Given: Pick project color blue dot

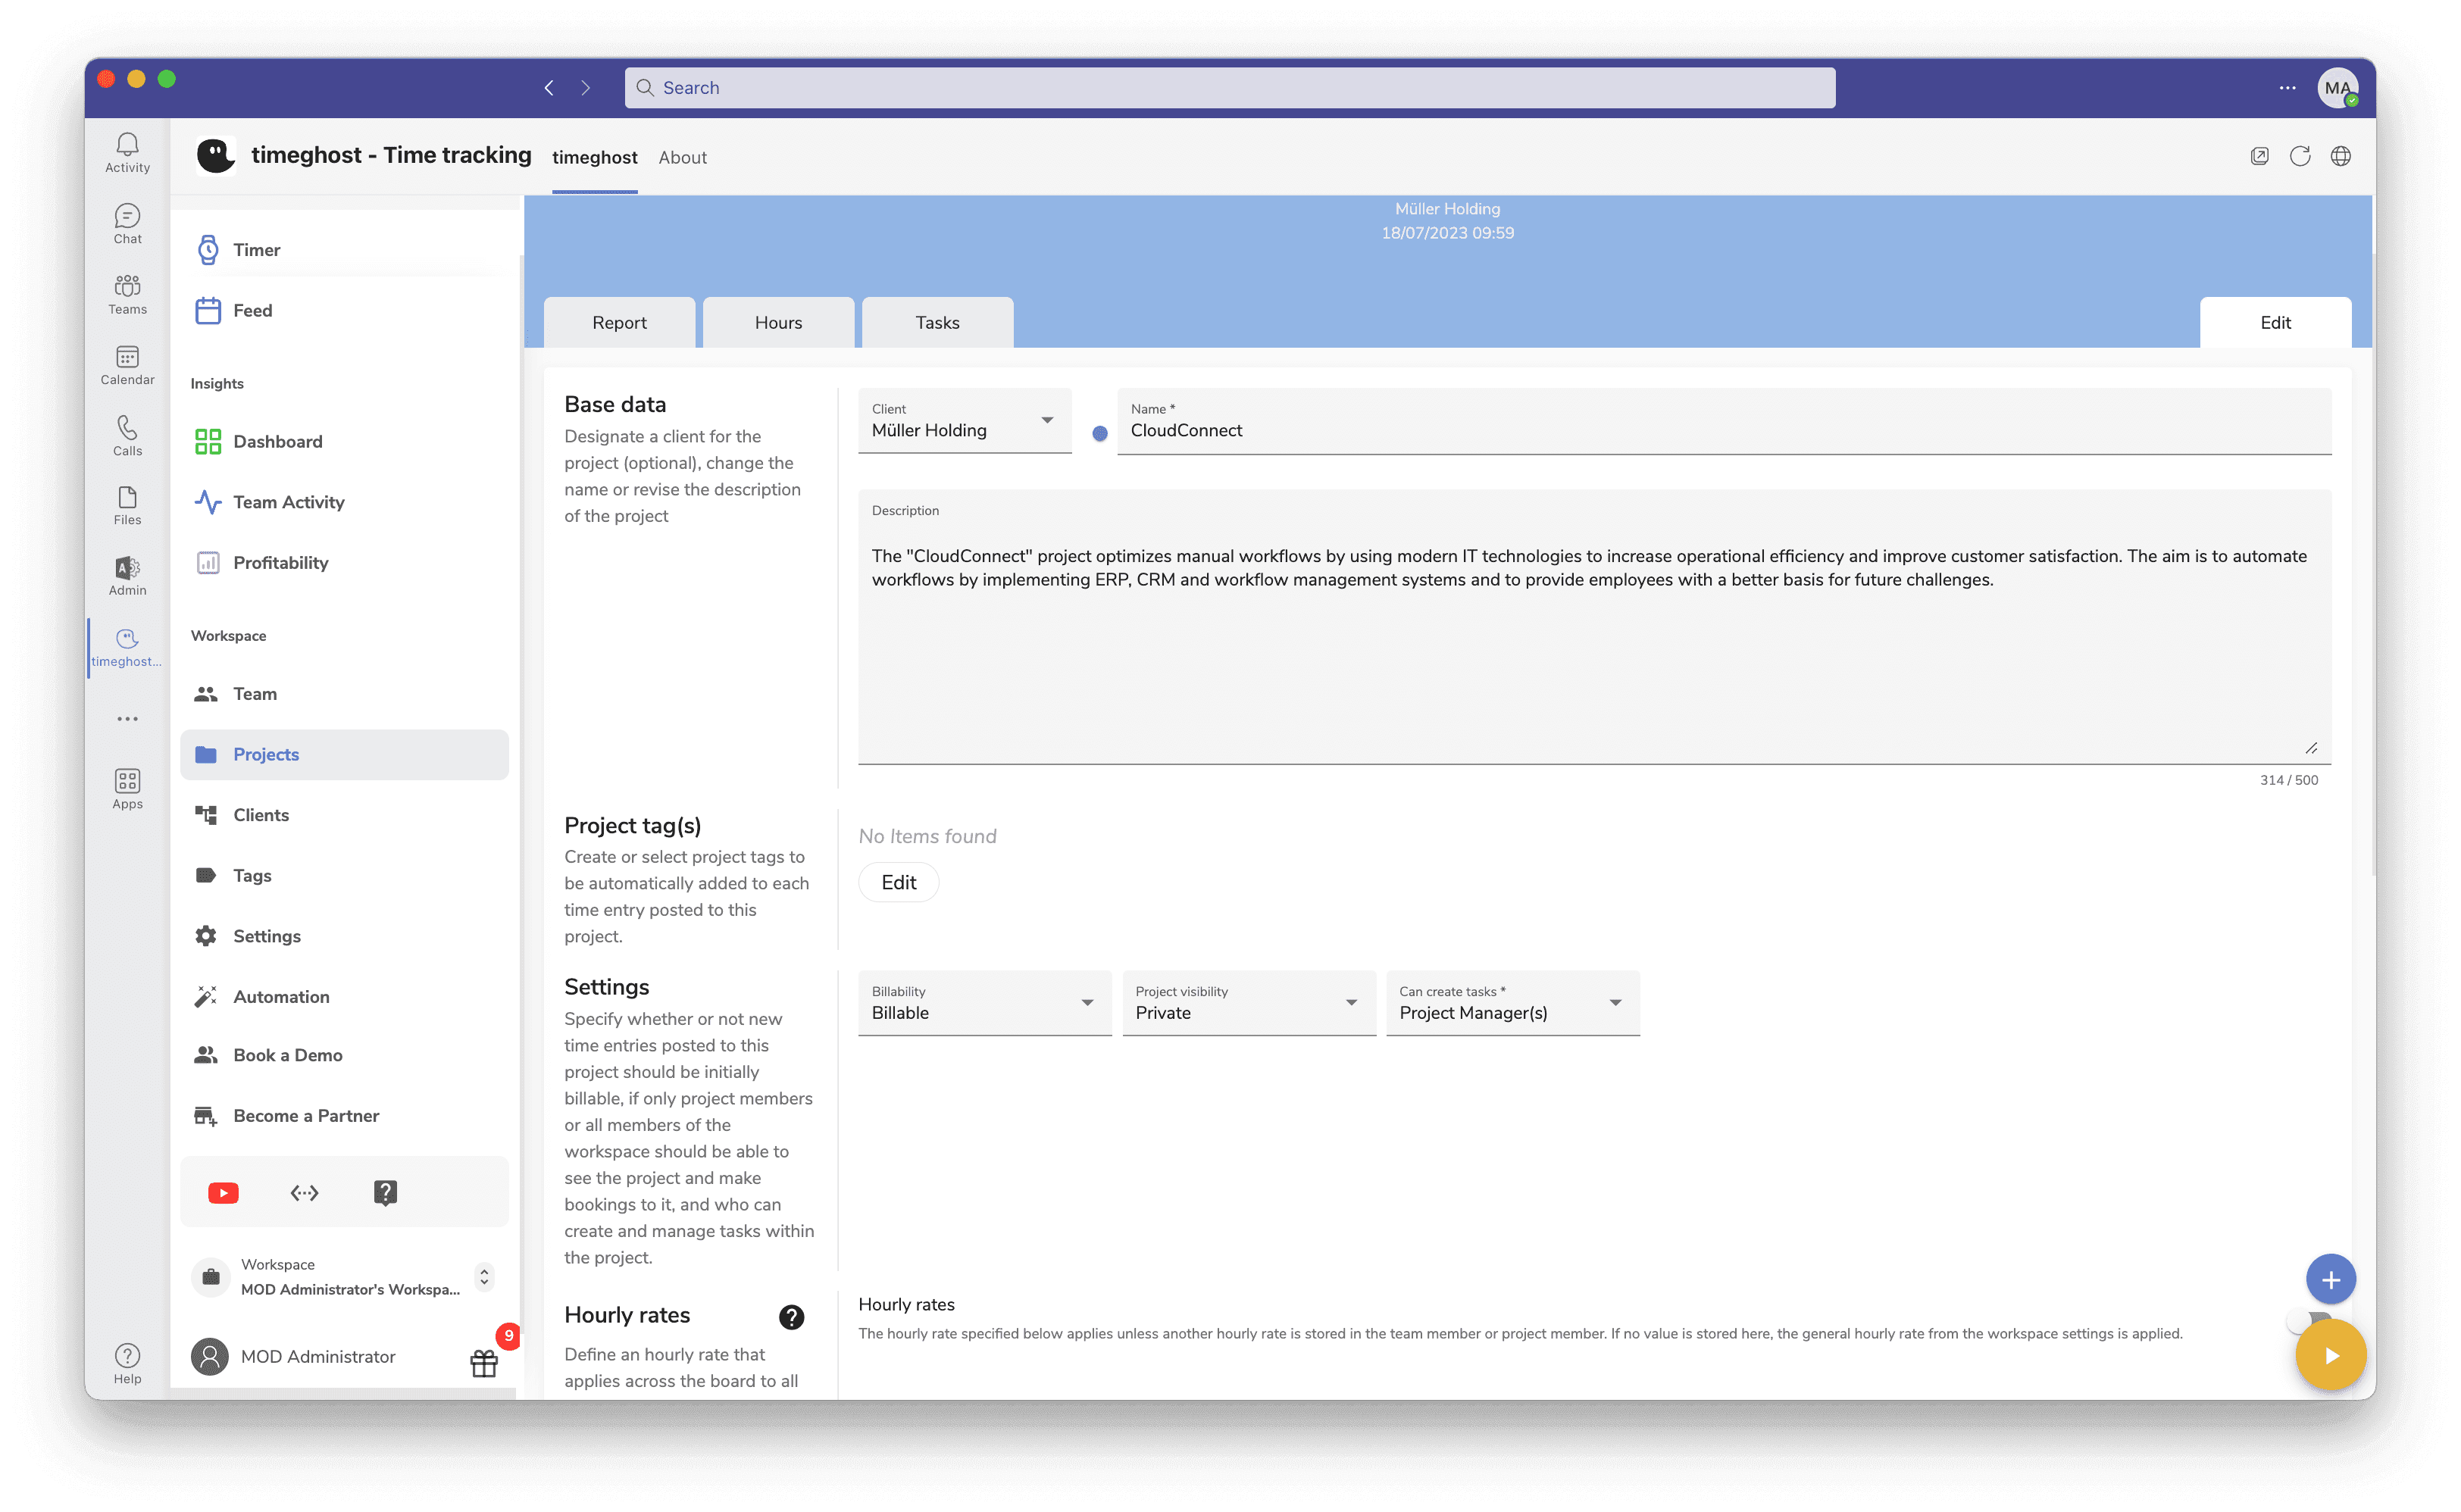Looking at the screenshot, I should [x=1100, y=434].
